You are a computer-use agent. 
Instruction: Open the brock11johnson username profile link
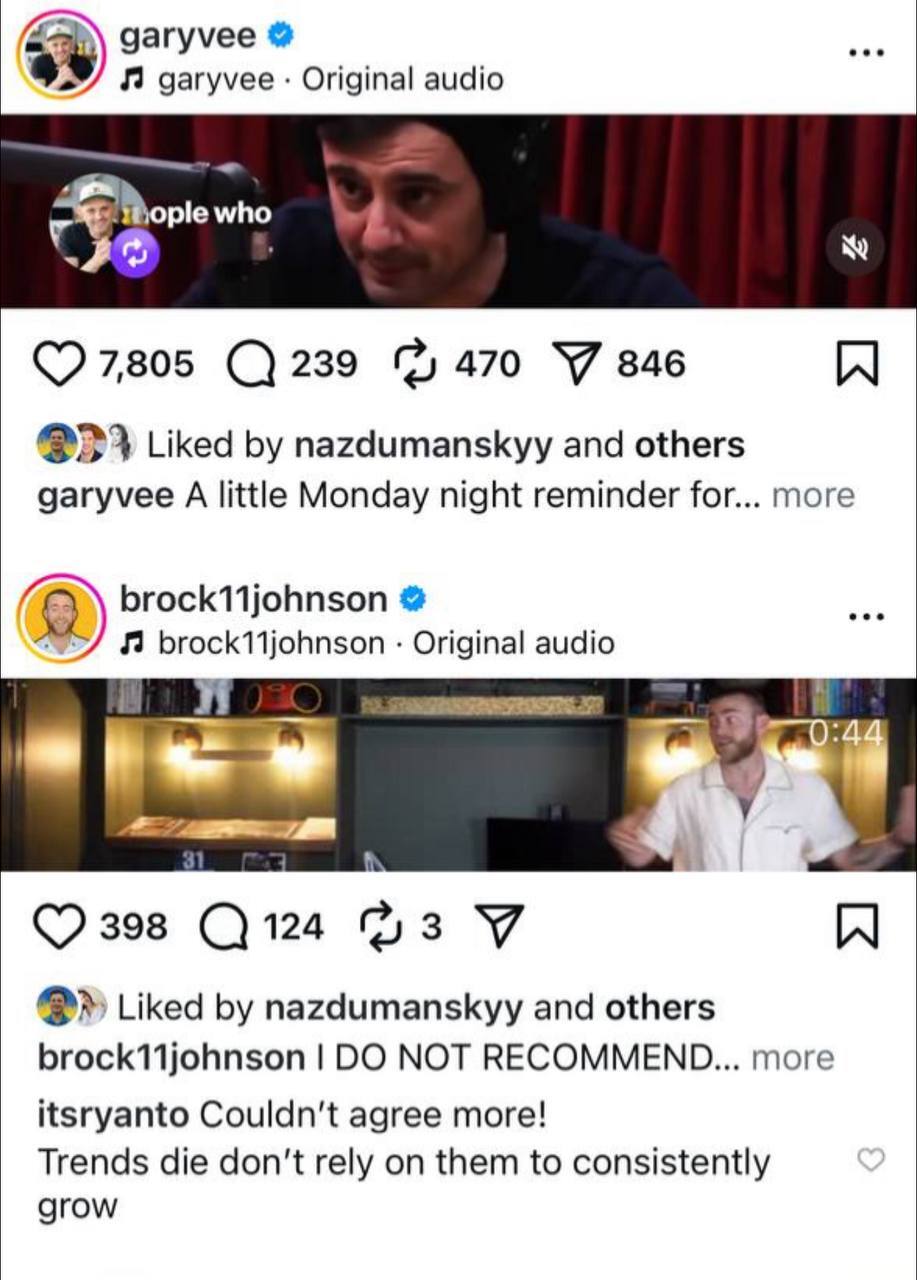253,598
